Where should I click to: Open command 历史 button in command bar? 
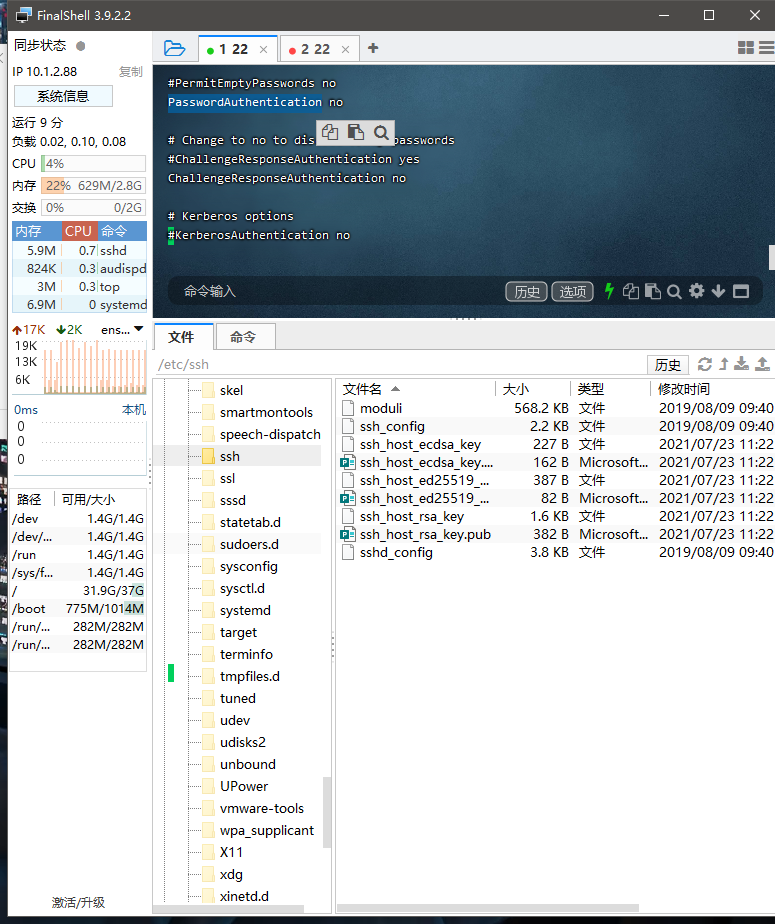[526, 291]
